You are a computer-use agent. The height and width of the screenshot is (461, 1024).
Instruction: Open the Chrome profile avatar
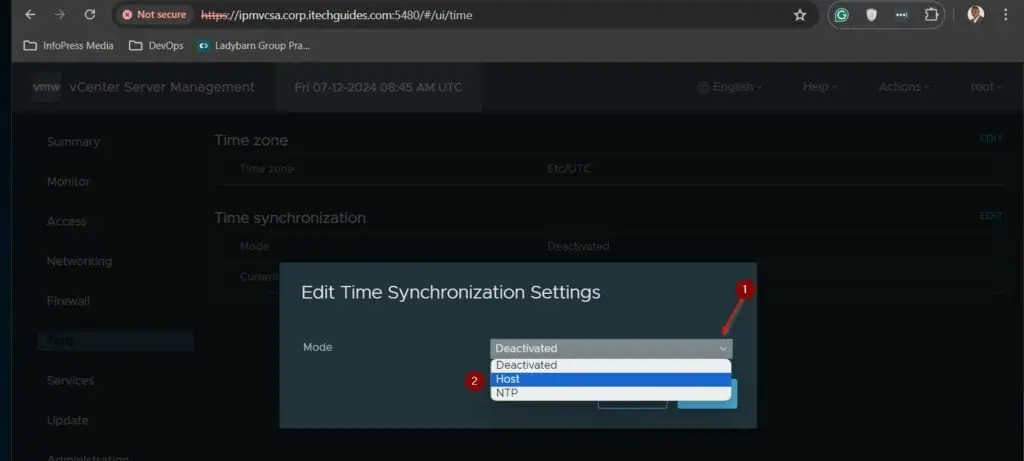point(976,14)
